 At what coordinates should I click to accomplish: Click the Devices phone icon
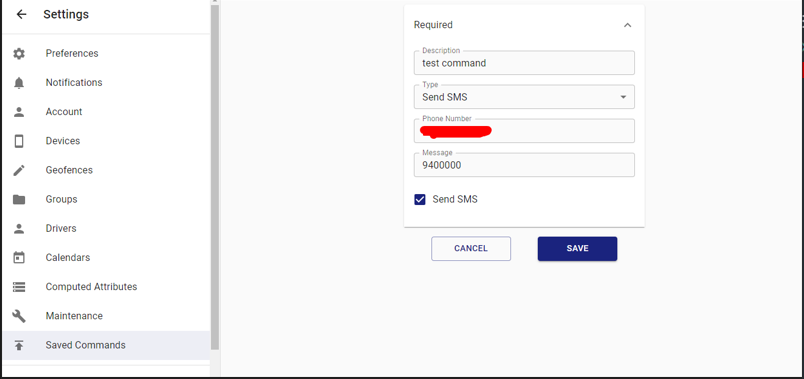click(19, 141)
